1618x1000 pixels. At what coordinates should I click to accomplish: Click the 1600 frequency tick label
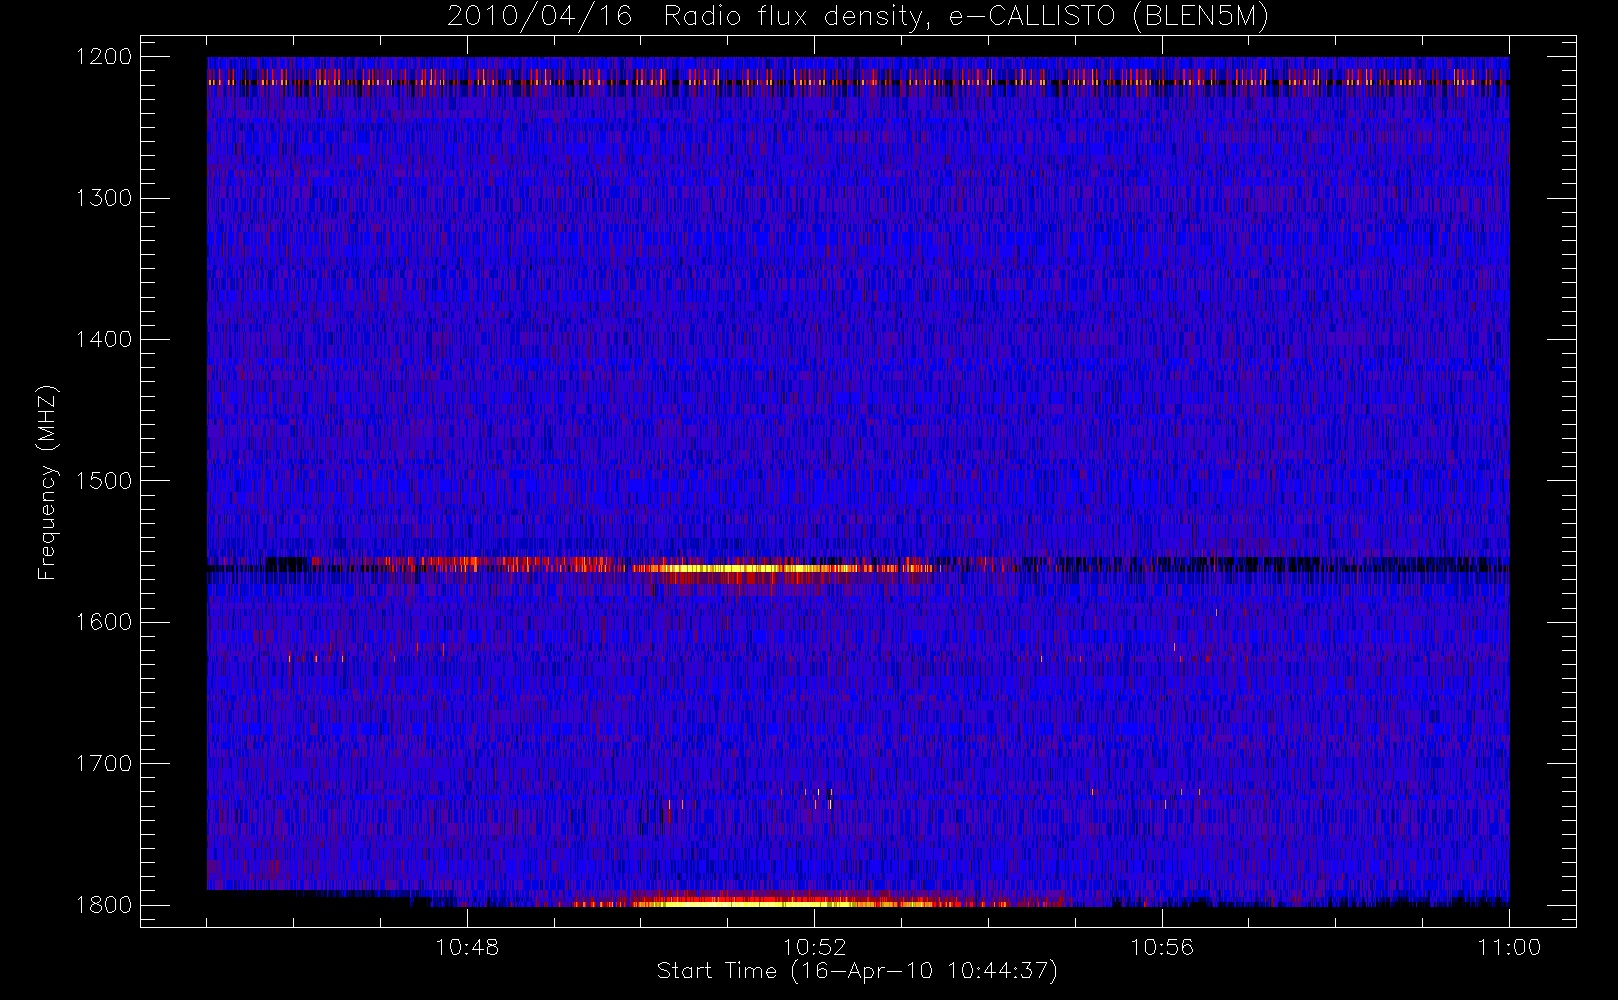coord(104,622)
